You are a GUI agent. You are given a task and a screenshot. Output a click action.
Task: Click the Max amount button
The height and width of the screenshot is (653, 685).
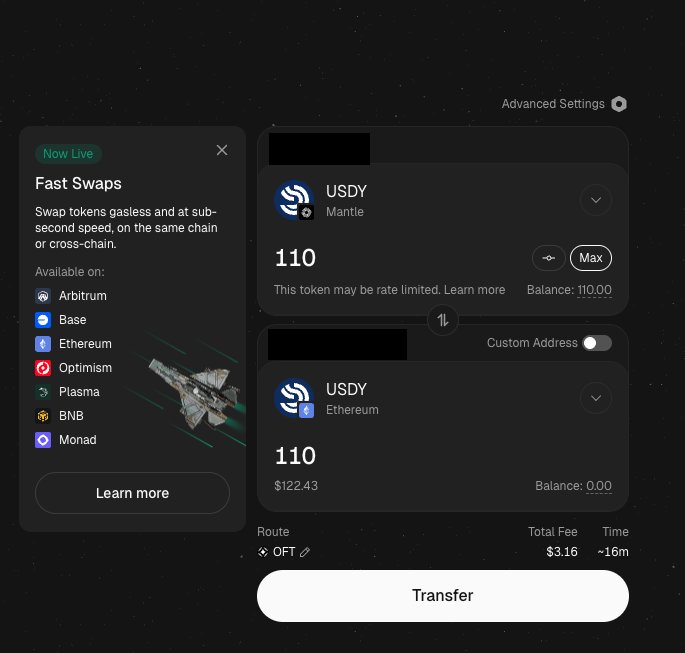point(591,258)
